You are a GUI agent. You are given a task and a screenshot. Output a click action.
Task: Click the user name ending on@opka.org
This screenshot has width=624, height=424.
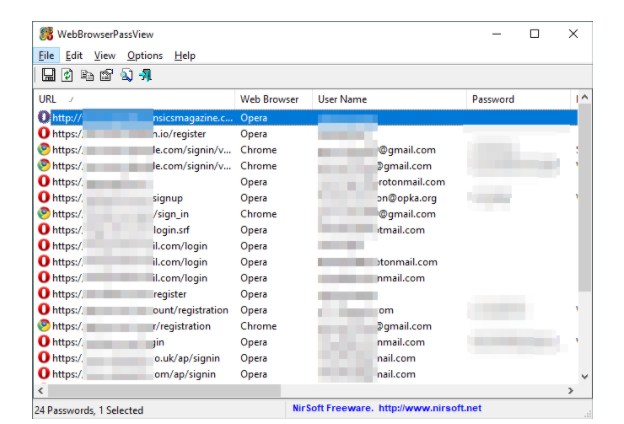coord(377,198)
